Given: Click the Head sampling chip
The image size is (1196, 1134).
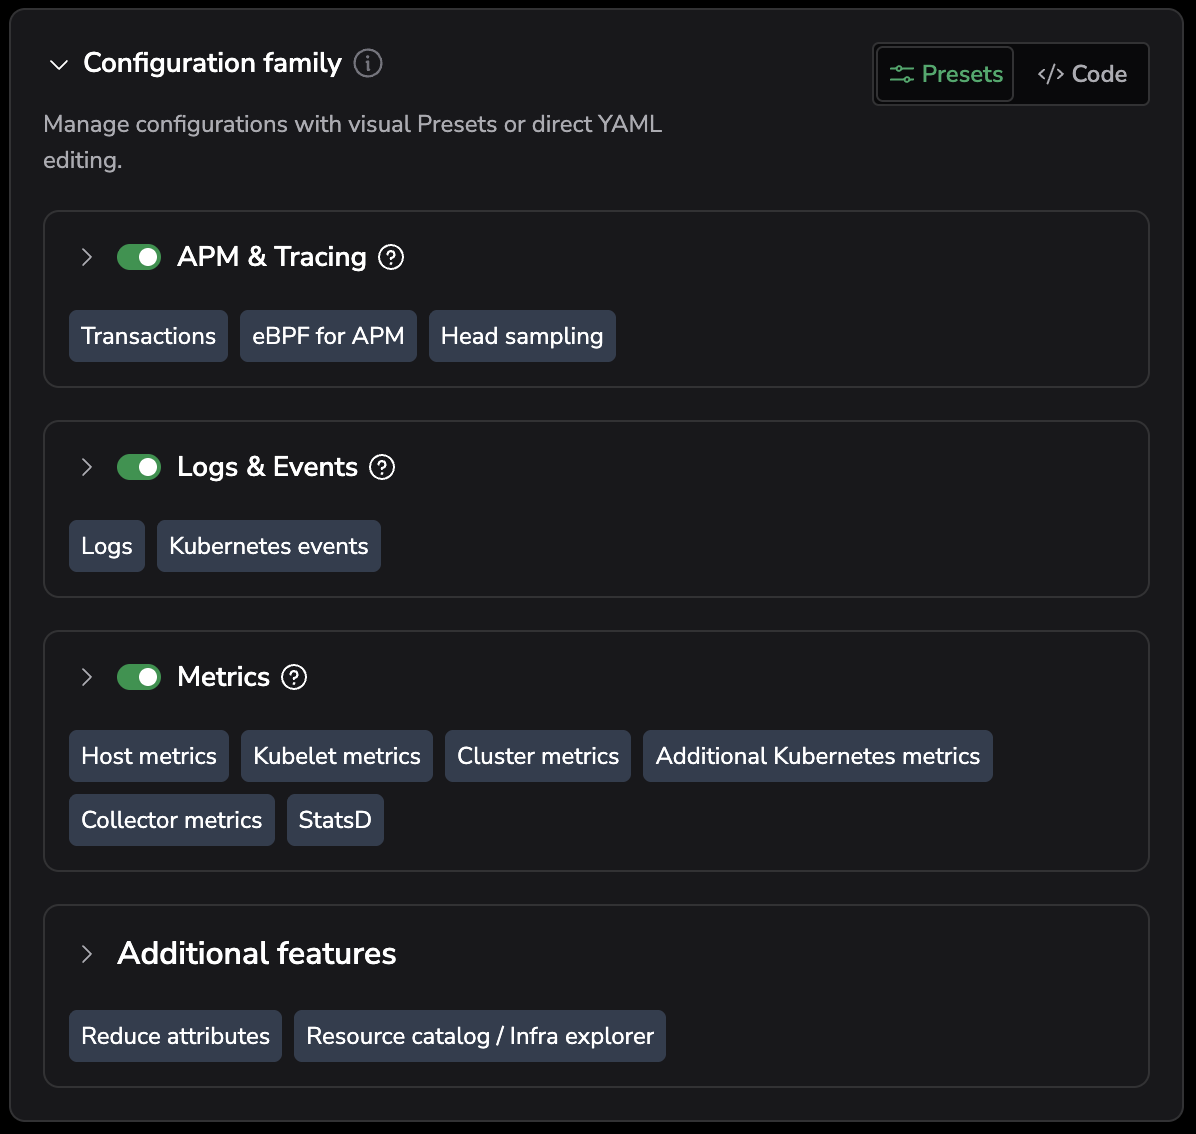Looking at the screenshot, I should tap(522, 336).
